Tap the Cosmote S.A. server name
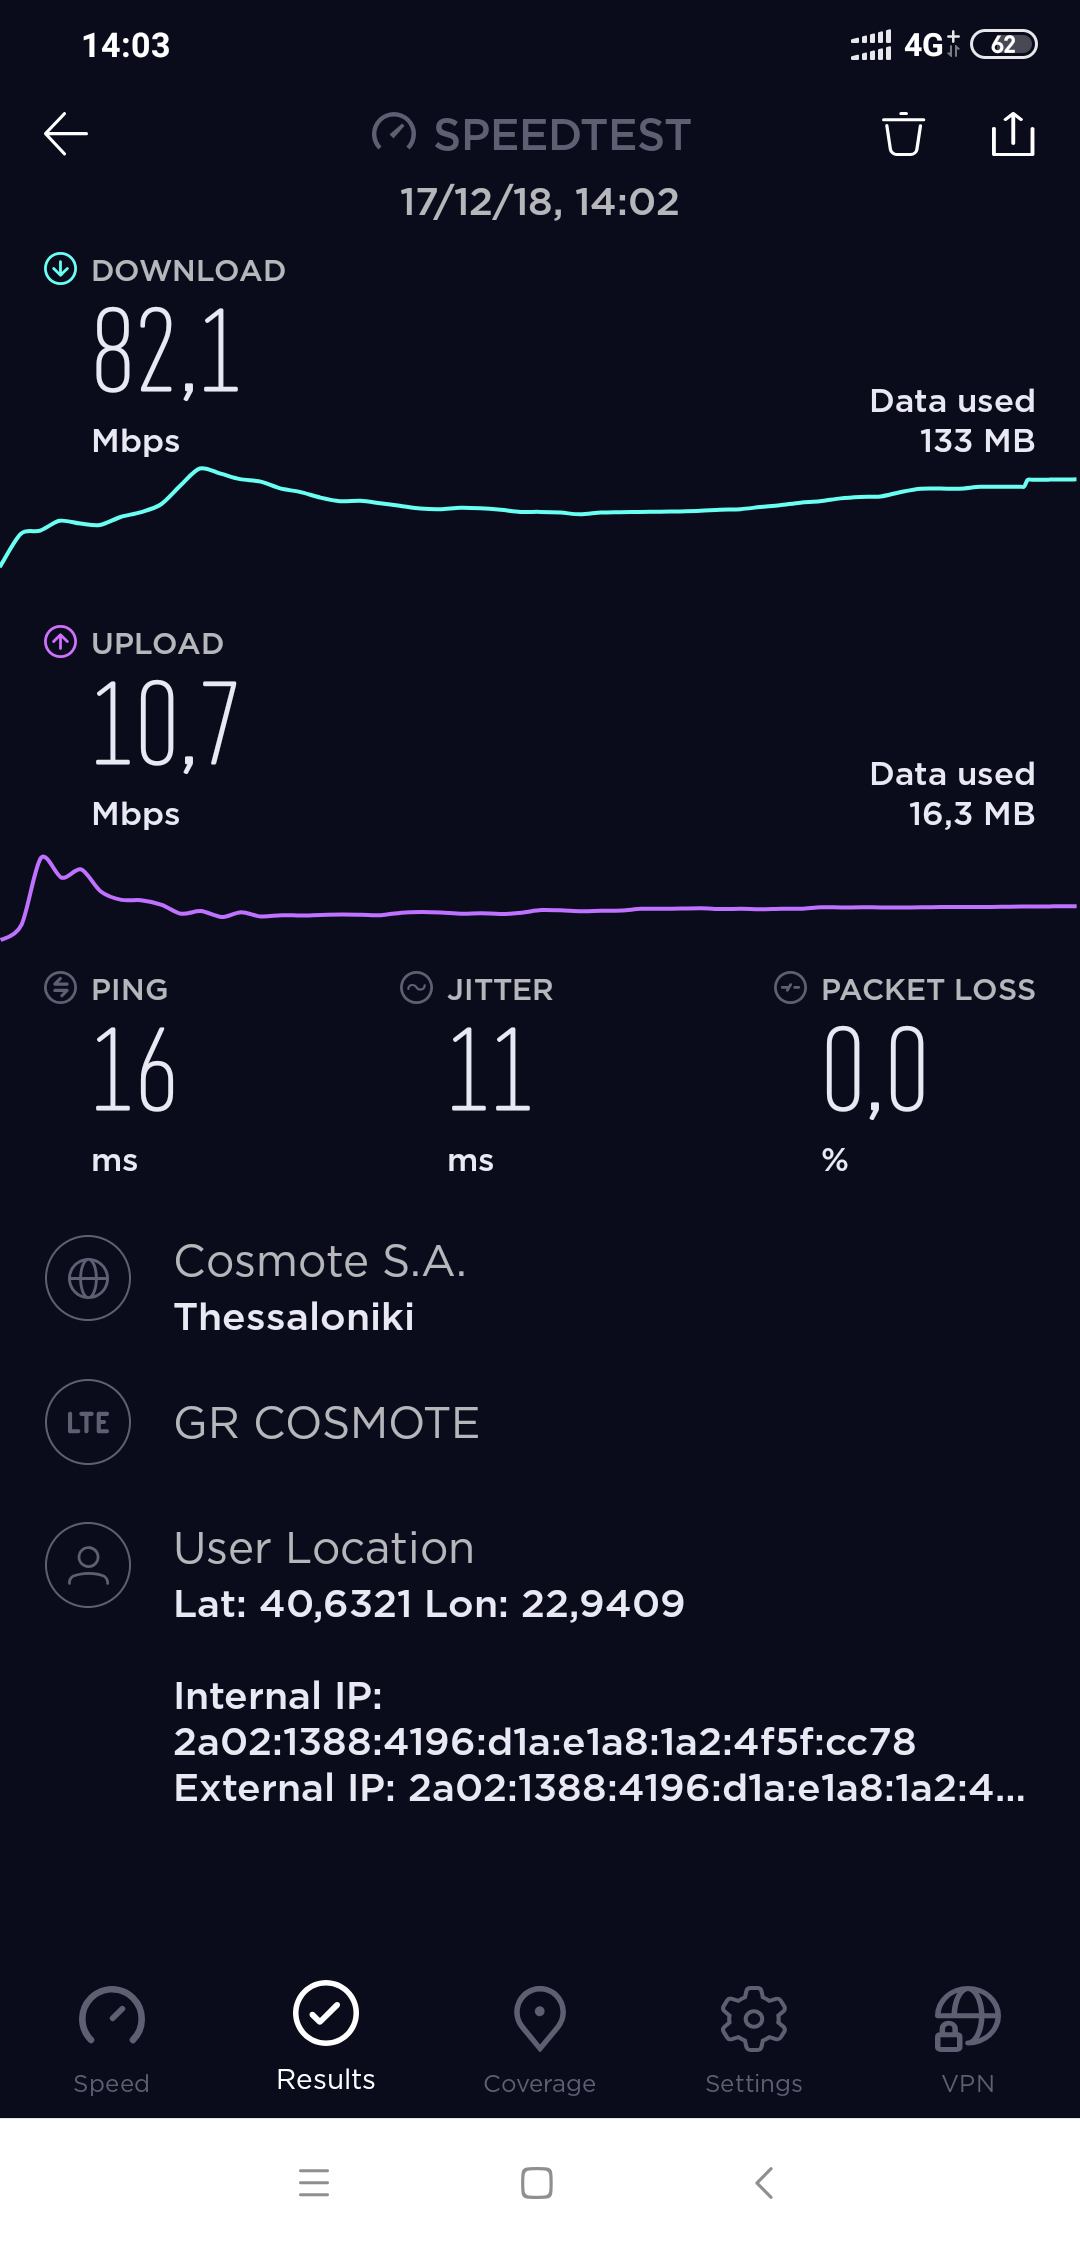This screenshot has width=1080, height=2248. (320, 1262)
